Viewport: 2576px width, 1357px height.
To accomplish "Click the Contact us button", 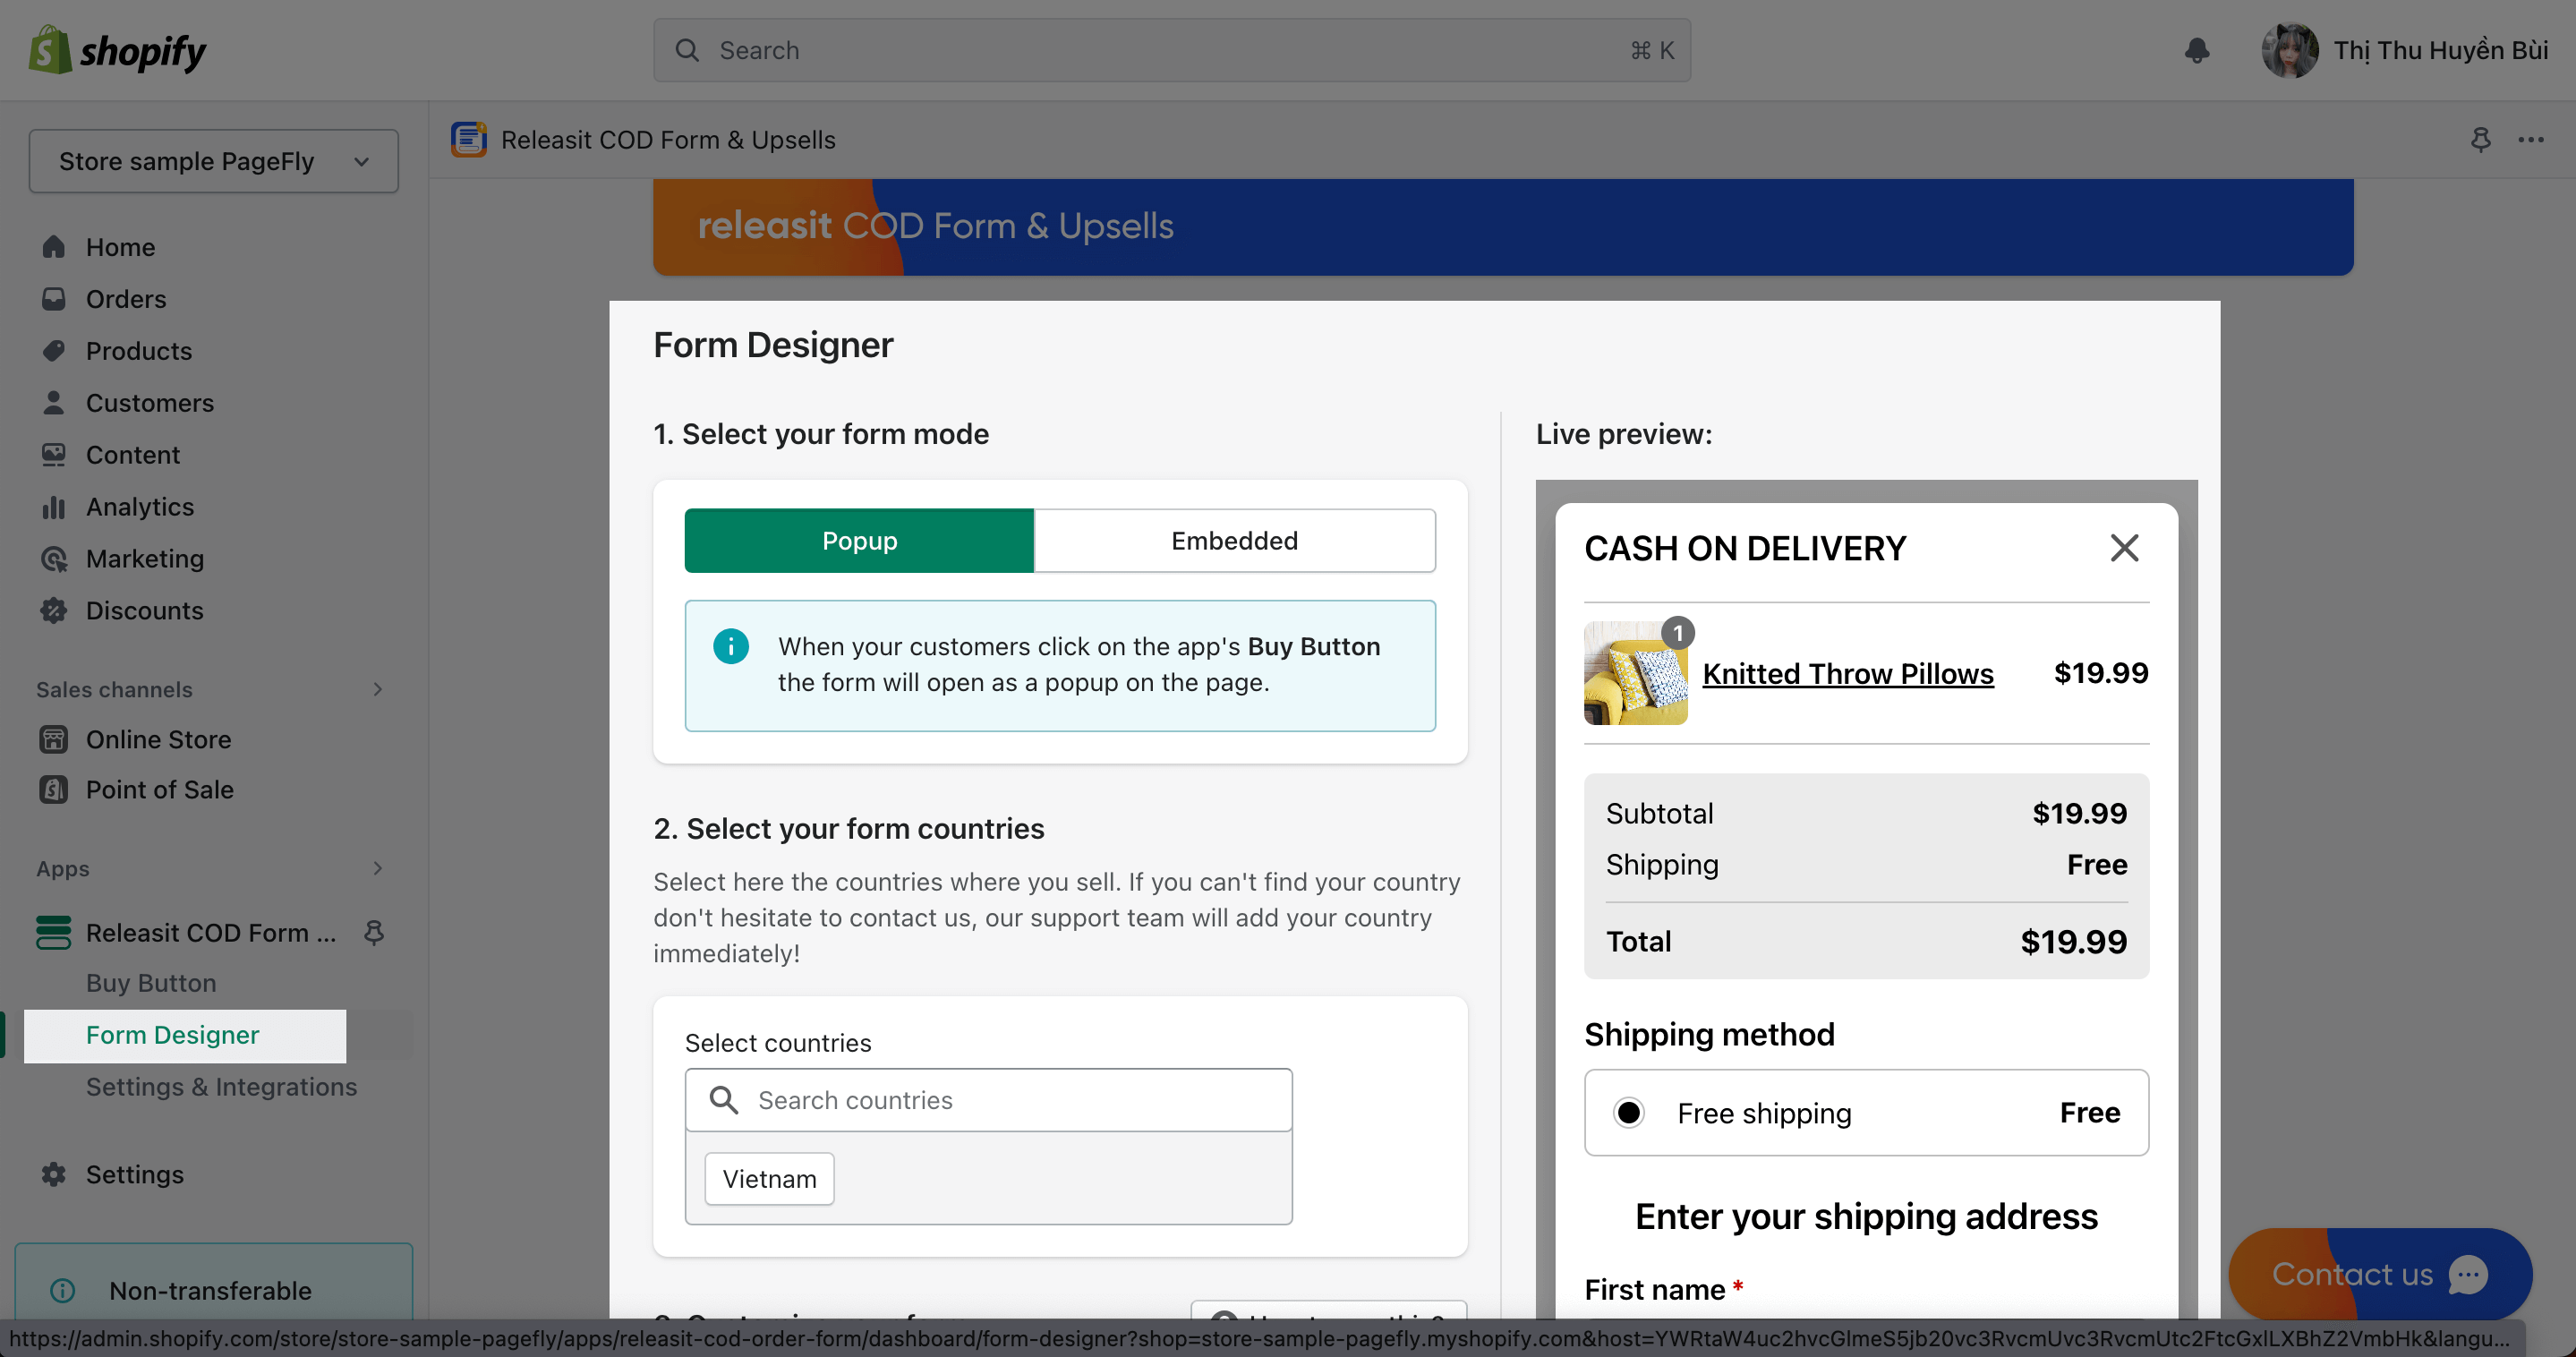I will point(2380,1274).
